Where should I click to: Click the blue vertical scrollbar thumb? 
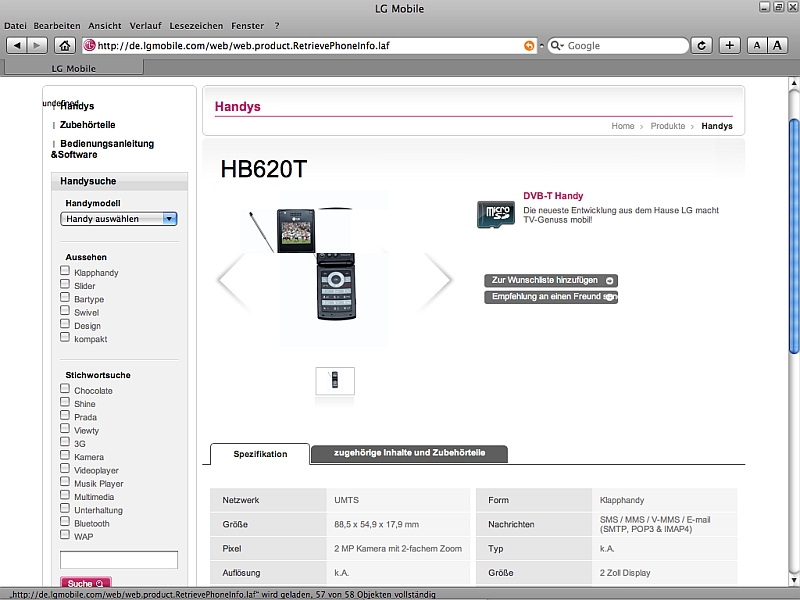pyautogui.click(x=794, y=235)
